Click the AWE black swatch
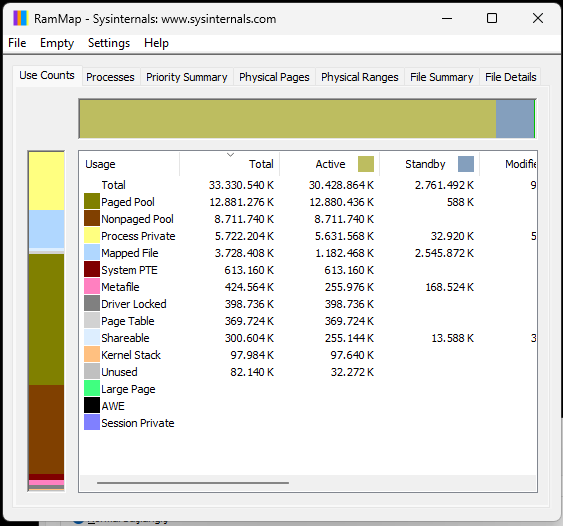Image resolution: width=563 pixels, height=526 pixels. click(92, 405)
